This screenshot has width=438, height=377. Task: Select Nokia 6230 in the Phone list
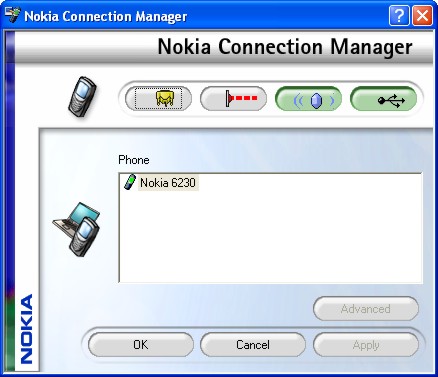point(168,183)
